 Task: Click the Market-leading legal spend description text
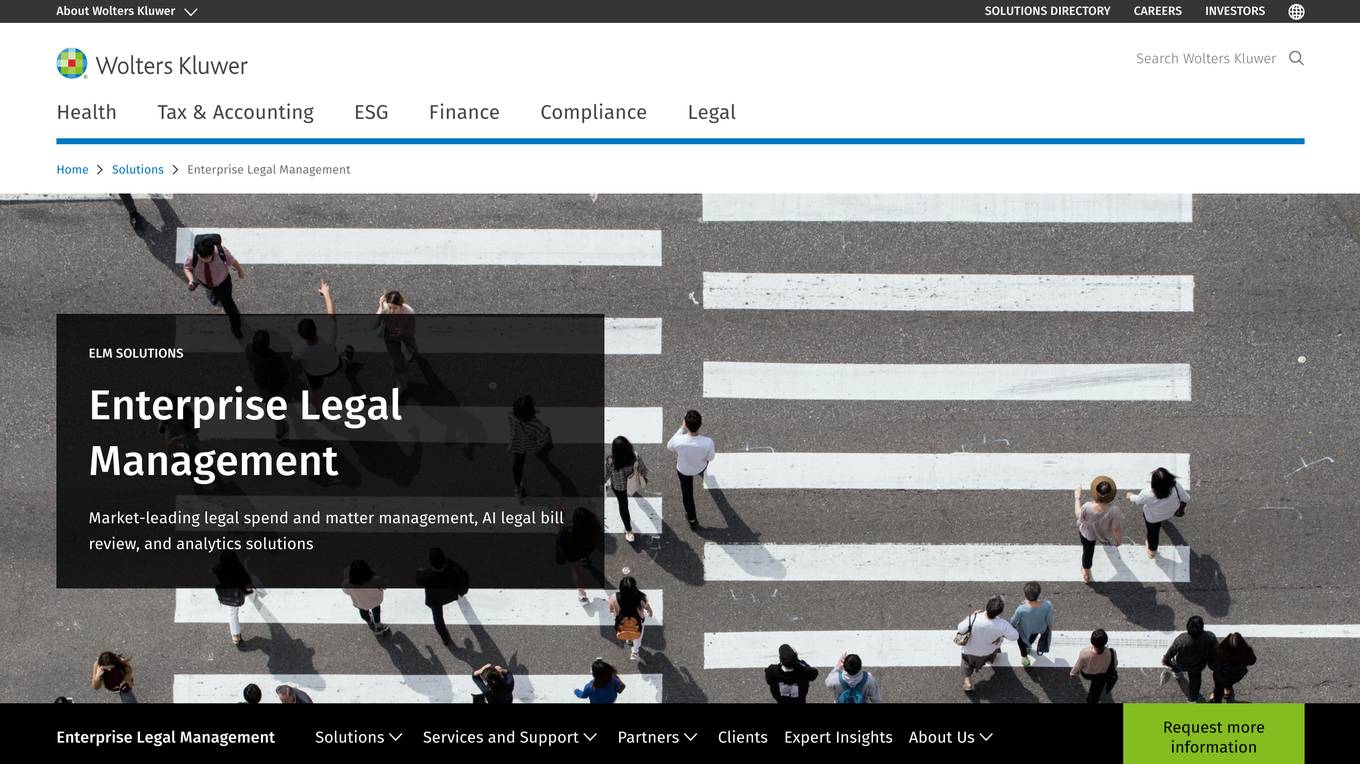[326, 531]
